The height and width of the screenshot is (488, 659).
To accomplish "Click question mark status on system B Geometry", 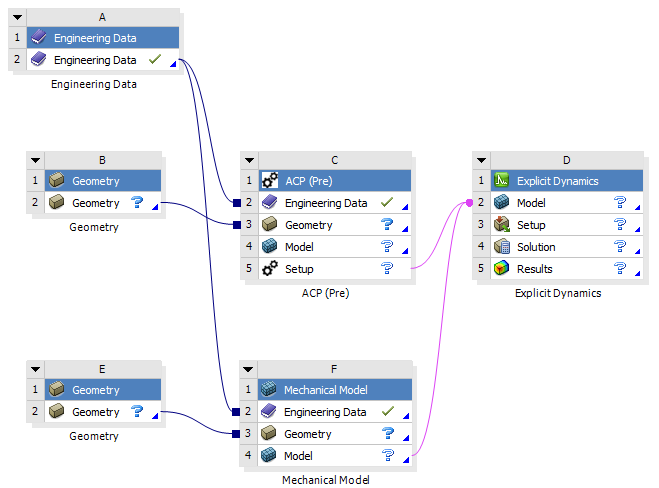I will click(x=137, y=202).
